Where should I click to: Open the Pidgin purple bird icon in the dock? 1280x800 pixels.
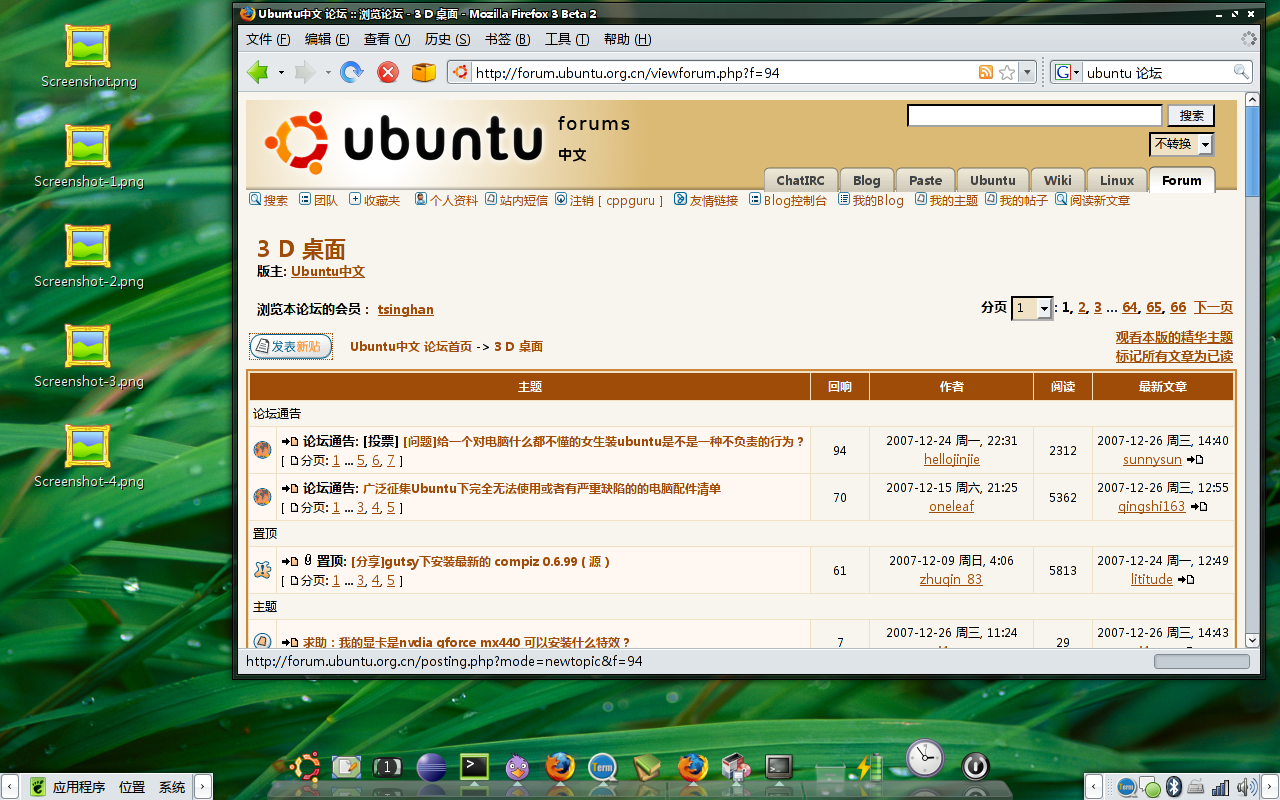tap(517, 768)
